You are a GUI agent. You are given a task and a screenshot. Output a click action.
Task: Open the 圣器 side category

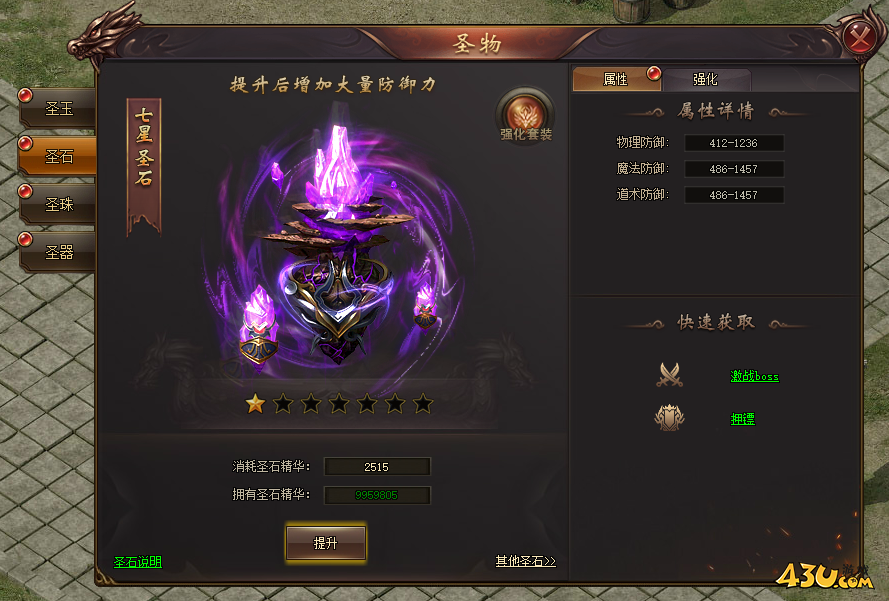[x=58, y=252]
